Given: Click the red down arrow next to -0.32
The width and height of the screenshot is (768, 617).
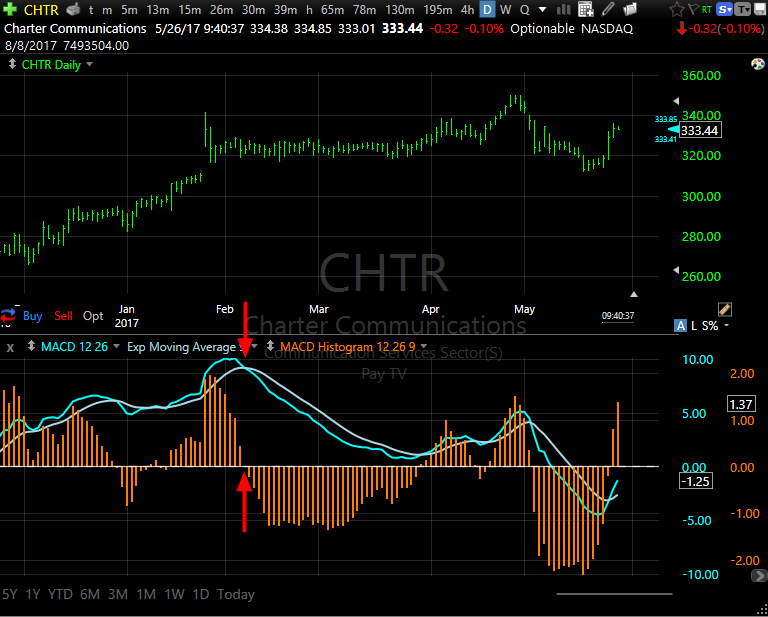Looking at the screenshot, I should point(682,29).
